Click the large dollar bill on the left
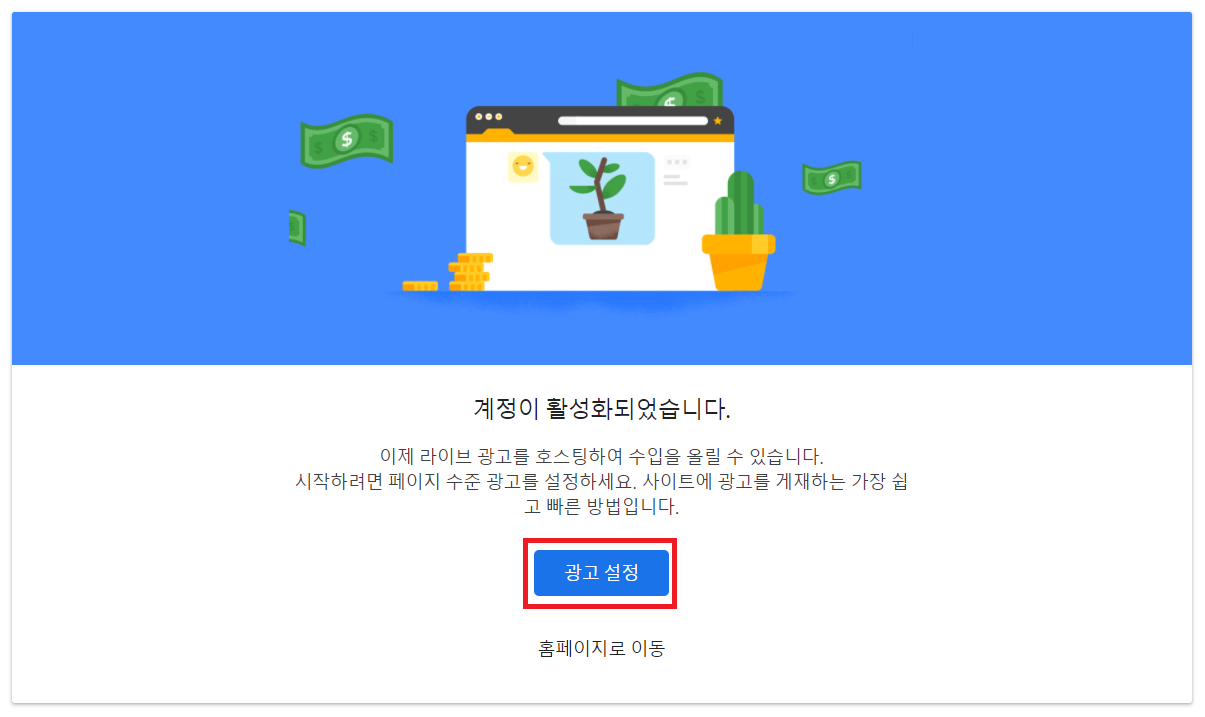This screenshot has width=1205, height=717. tap(347, 141)
